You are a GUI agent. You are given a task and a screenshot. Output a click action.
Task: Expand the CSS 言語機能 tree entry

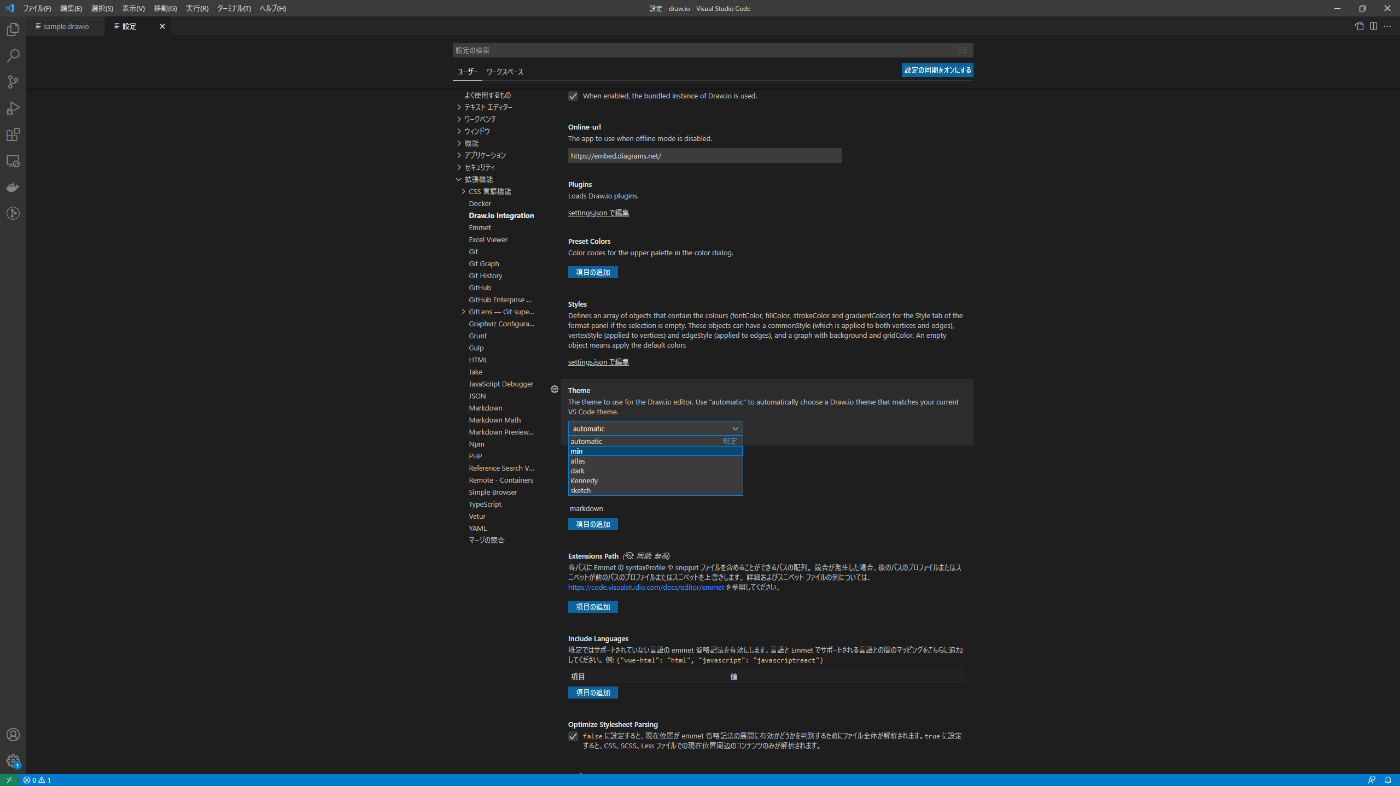489,191
